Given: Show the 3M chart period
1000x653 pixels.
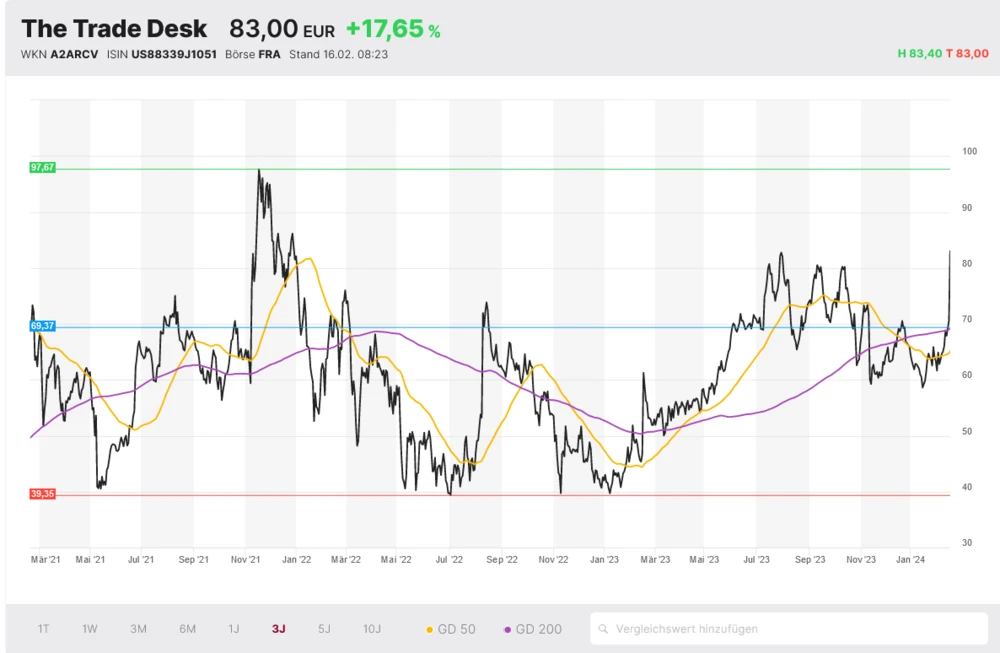Looking at the screenshot, I should pos(138,629).
